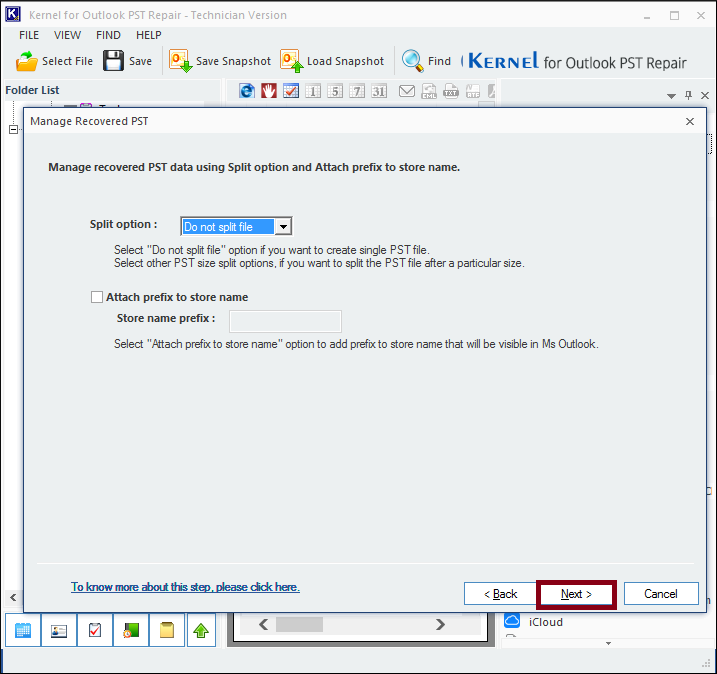
Task: Open the HELP menu
Action: click(149, 35)
